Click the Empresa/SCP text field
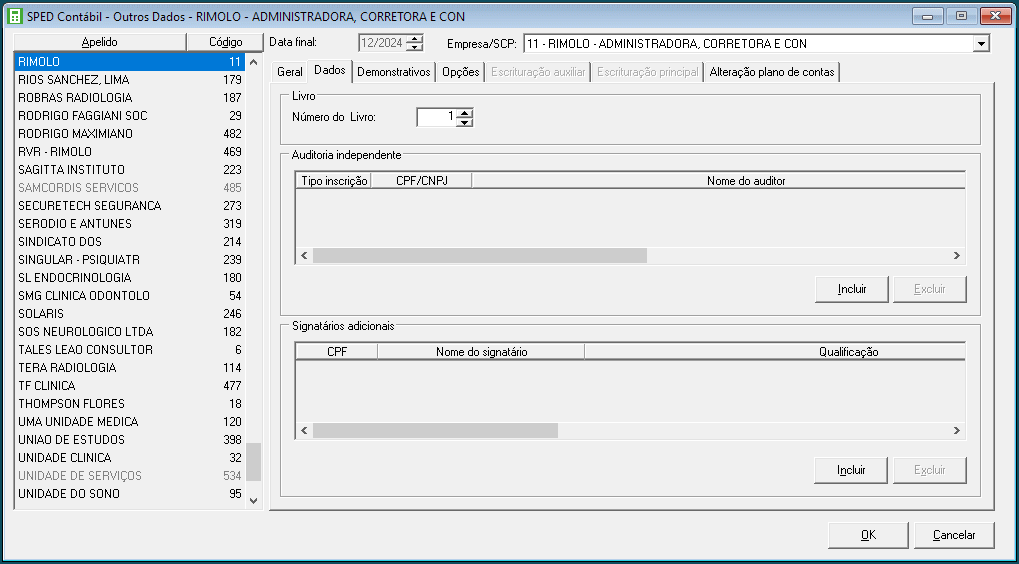 748,44
